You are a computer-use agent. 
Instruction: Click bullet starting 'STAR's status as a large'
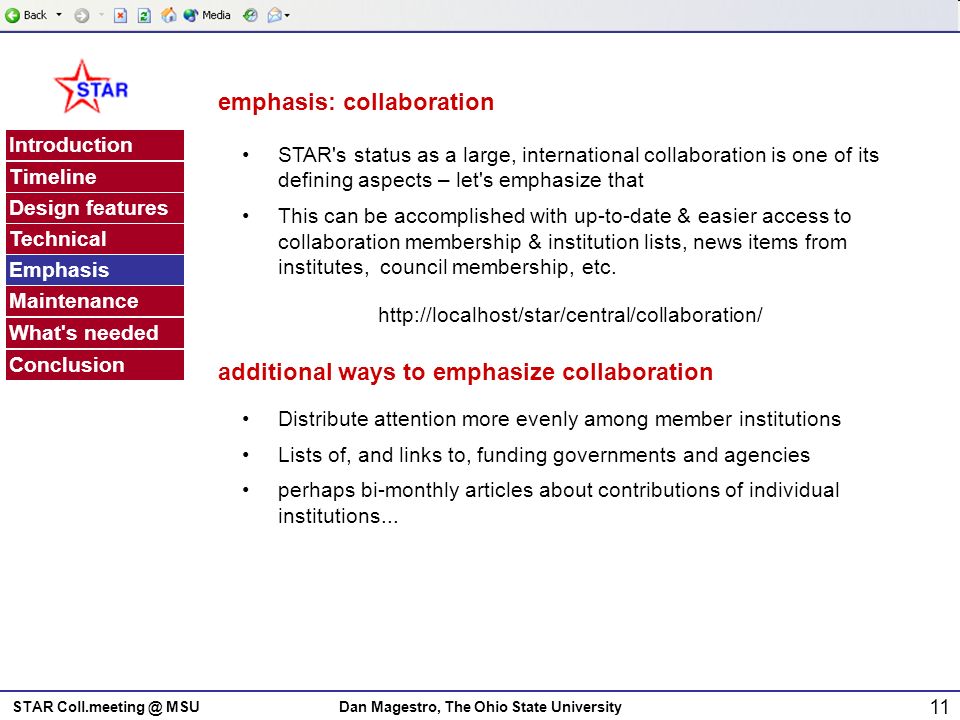[579, 168]
